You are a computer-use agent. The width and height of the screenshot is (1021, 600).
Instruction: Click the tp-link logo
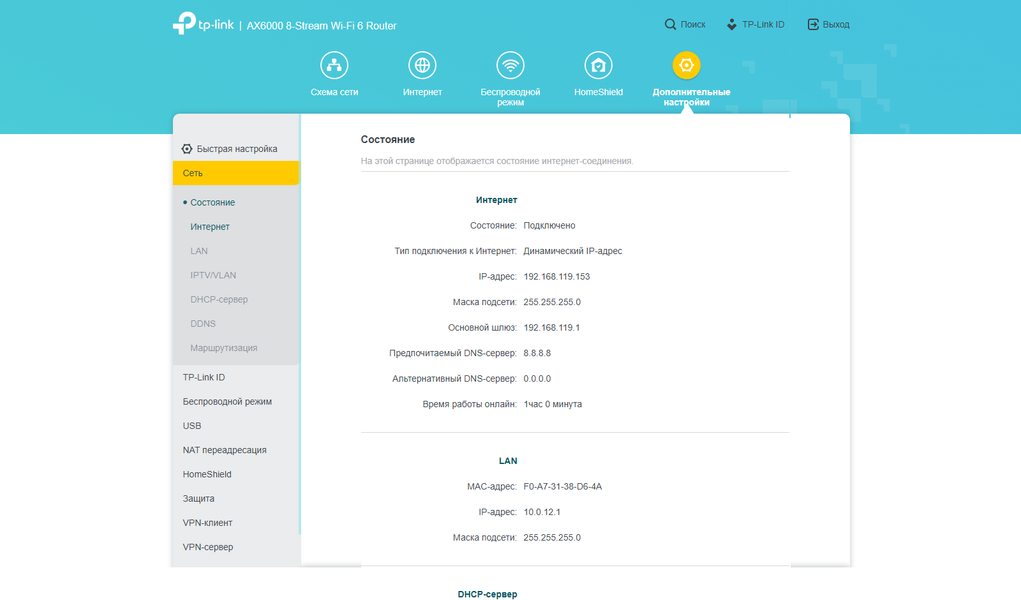click(203, 23)
